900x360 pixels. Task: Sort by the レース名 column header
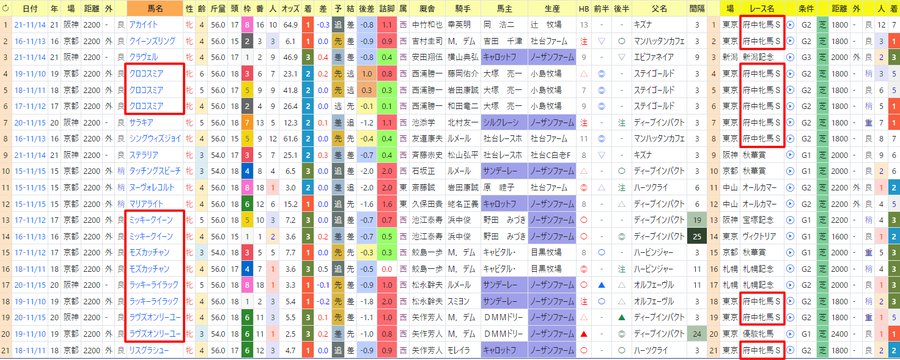click(x=762, y=9)
